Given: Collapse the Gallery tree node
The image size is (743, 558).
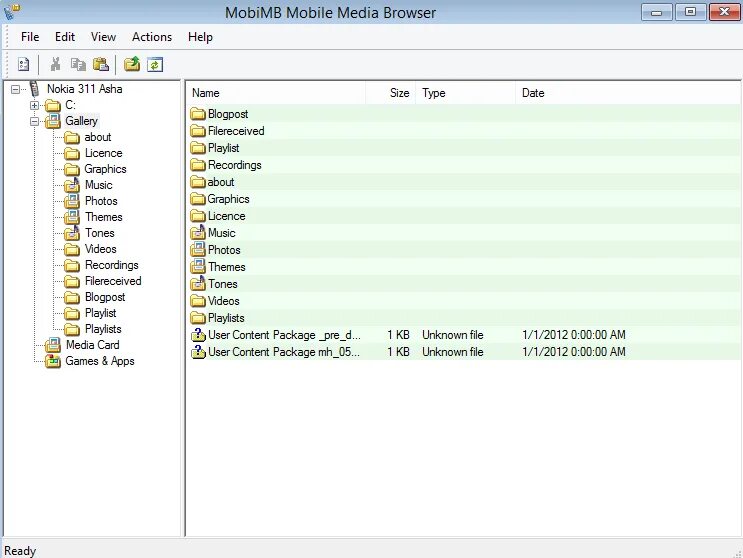Looking at the screenshot, I should click(34, 121).
